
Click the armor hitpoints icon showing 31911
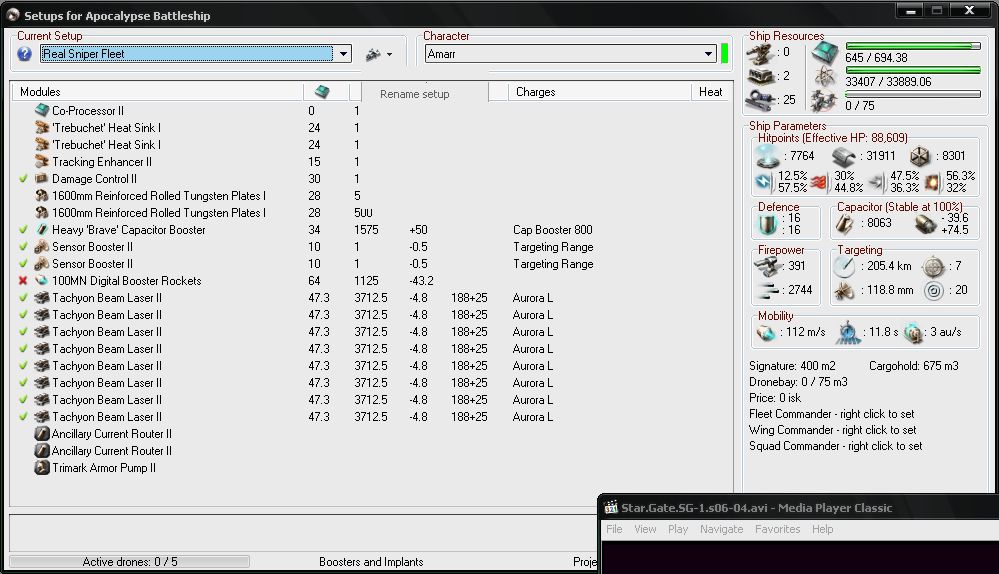844,156
